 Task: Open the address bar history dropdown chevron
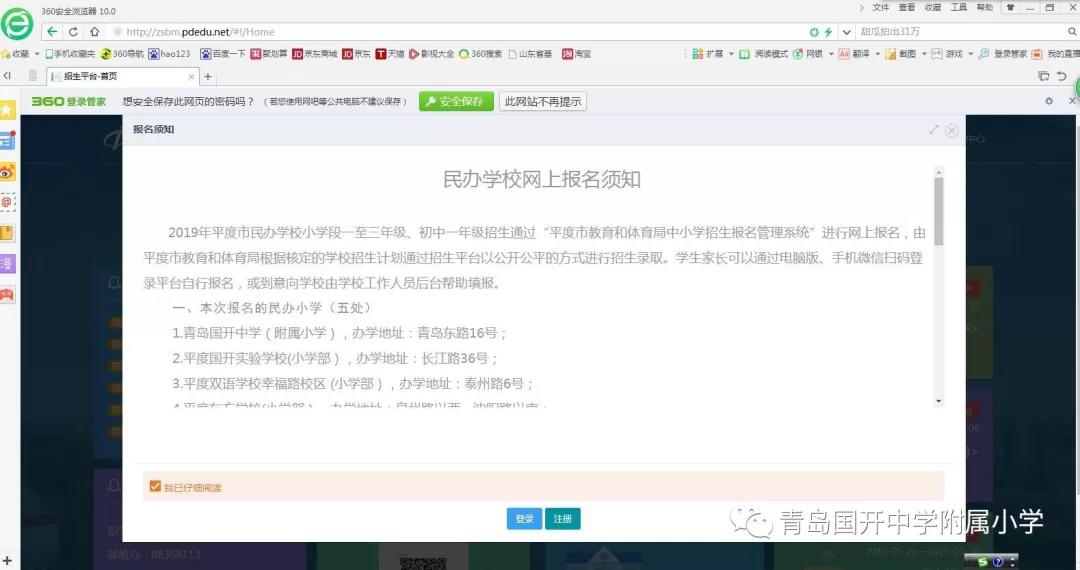coord(847,32)
